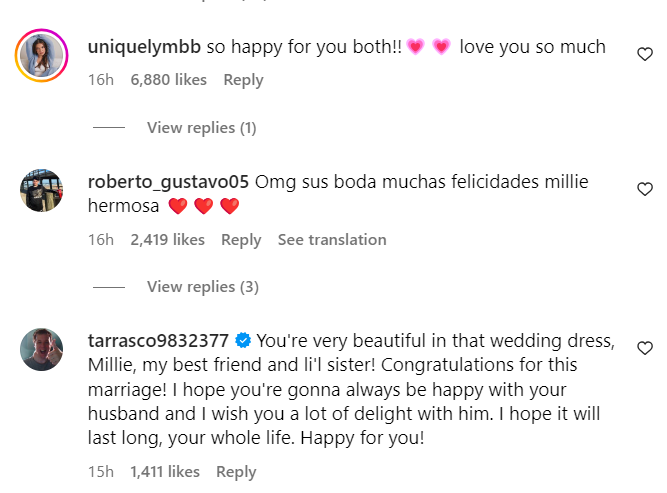
Task: Expand View replies (1) under uniquelymbb
Action: pos(201,128)
